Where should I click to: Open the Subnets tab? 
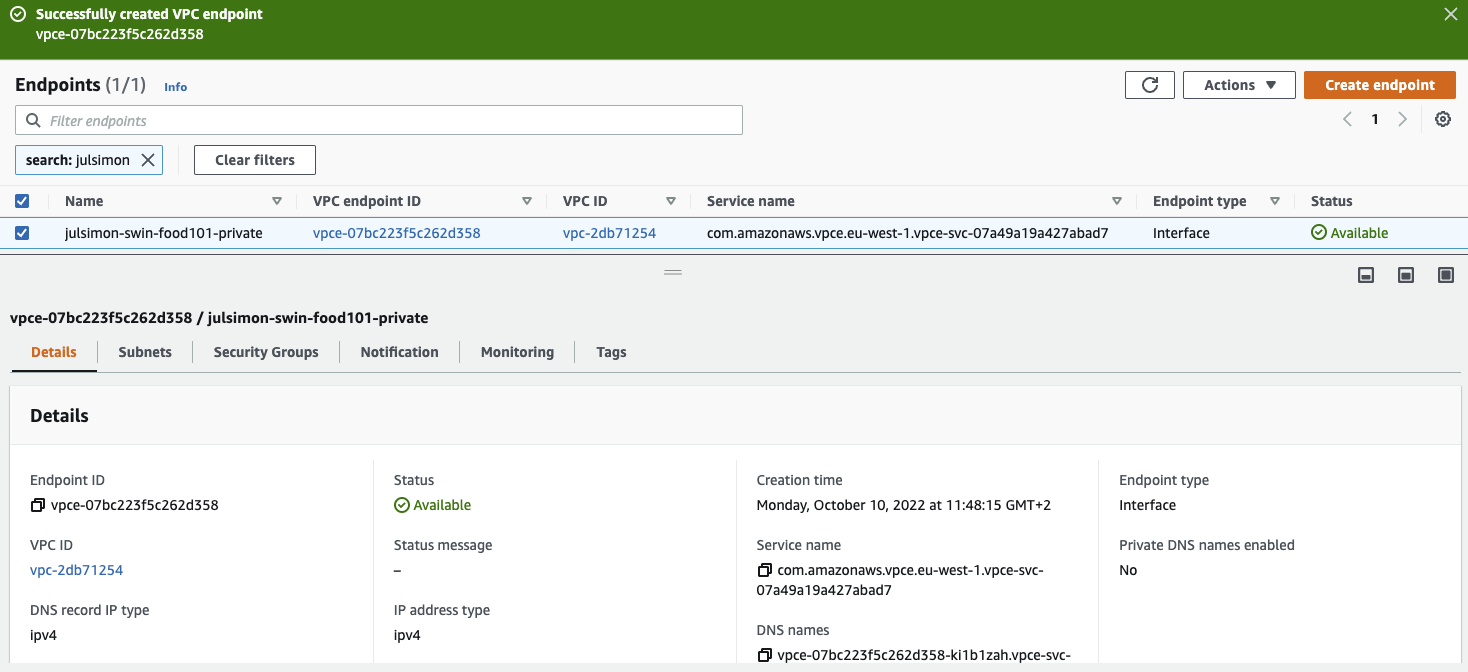click(x=145, y=352)
